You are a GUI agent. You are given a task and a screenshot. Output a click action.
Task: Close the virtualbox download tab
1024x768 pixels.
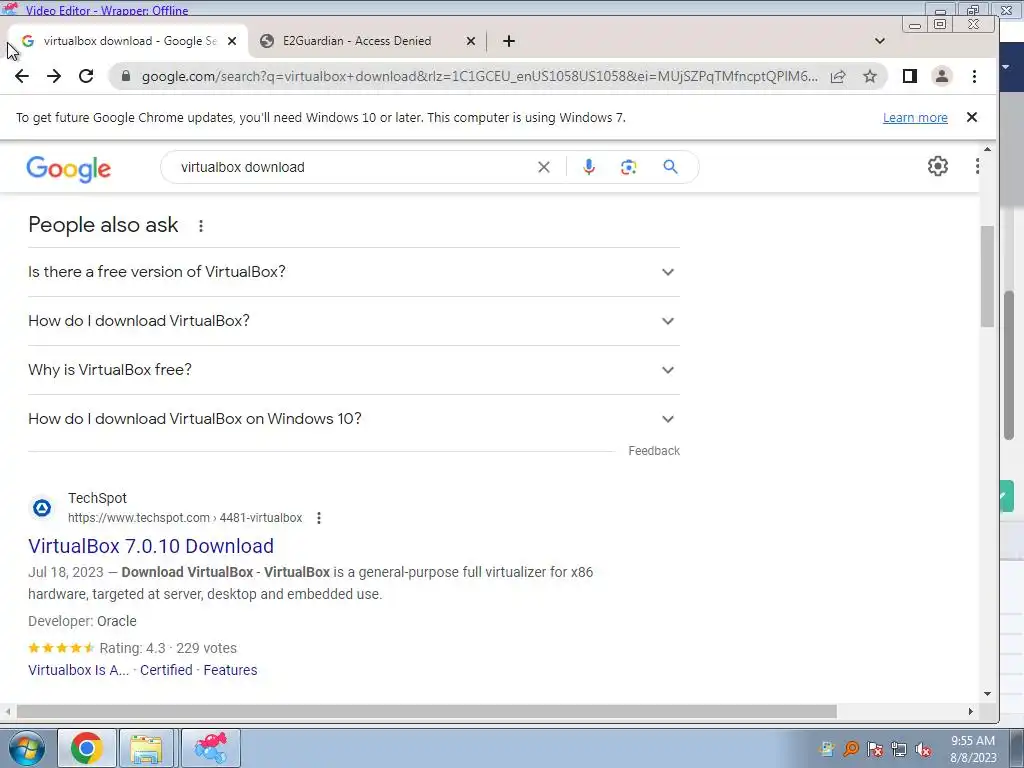(232, 40)
